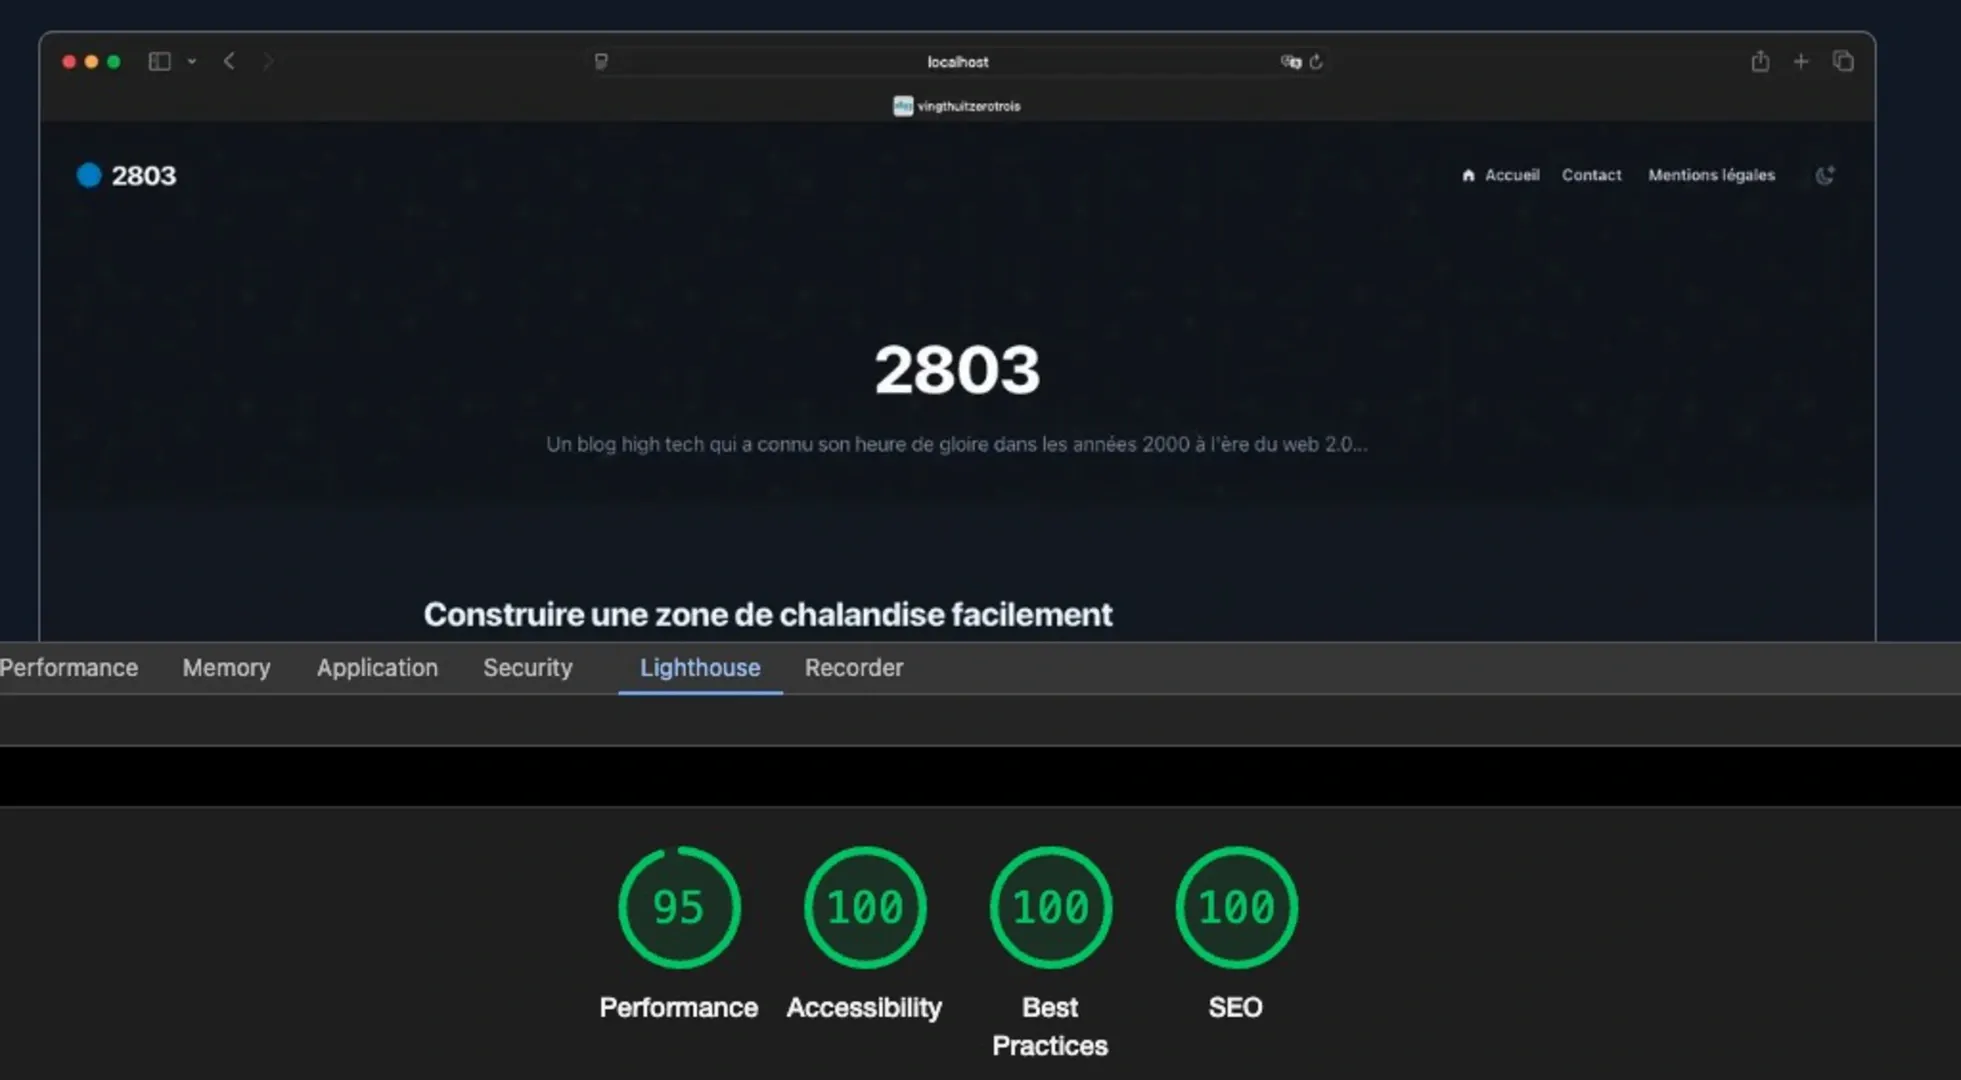Toggle the dark mode moon icon
This screenshot has height=1080, width=1961.
[x=1825, y=175]
